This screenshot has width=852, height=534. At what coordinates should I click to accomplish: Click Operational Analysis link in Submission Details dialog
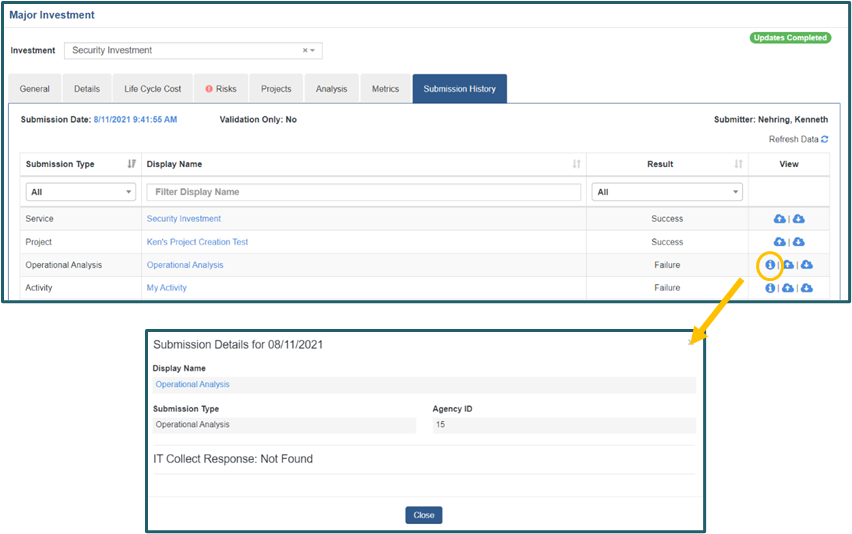click(x=192, y=384)
